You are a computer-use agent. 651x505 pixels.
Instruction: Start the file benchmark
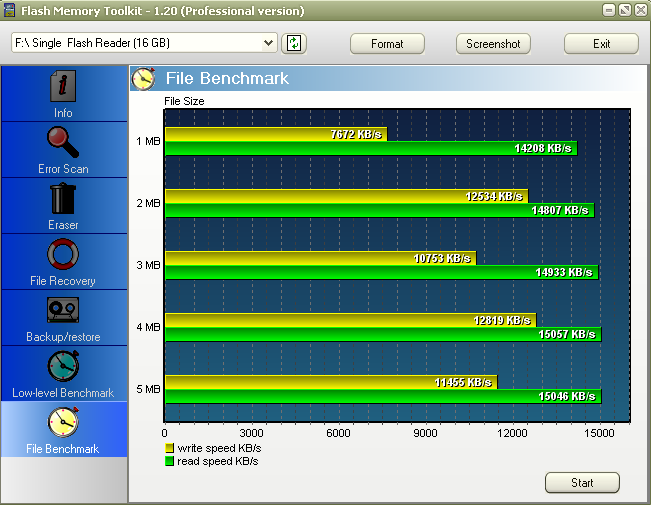(x=582, y=483)
